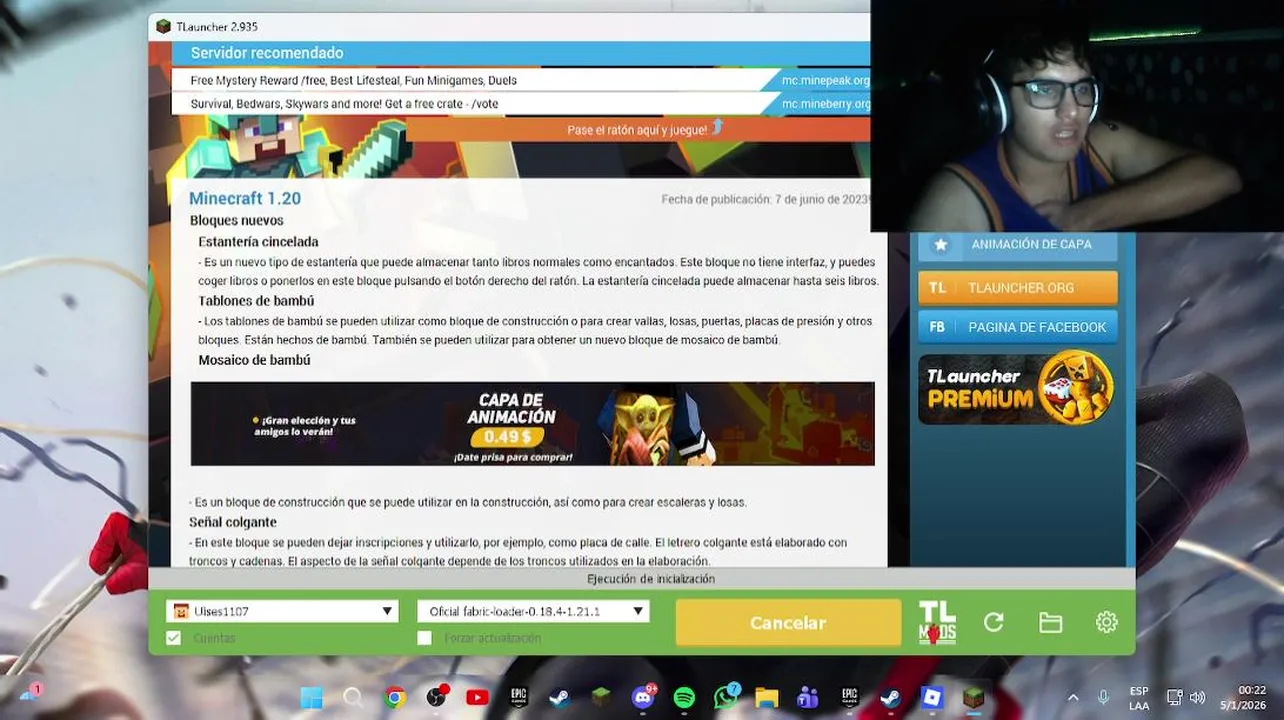This screenshot has width=1284, height=720.
Task: Click the 'Servidor recomendado' header
Action: click(x=267, y=53)
